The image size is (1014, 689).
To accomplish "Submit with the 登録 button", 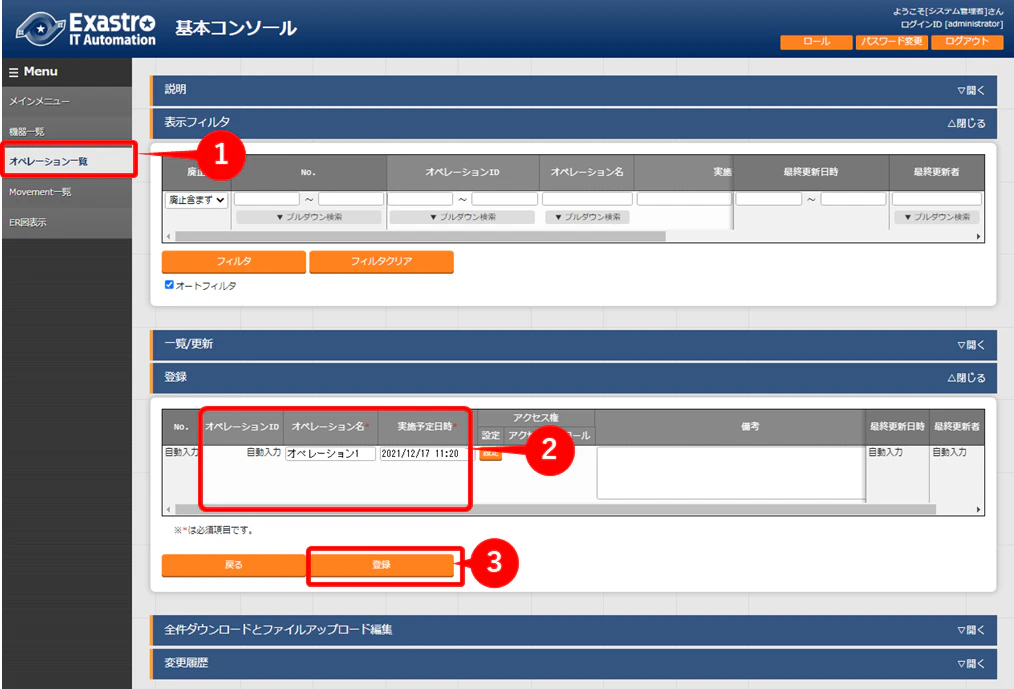I will (x=382, y=565).
